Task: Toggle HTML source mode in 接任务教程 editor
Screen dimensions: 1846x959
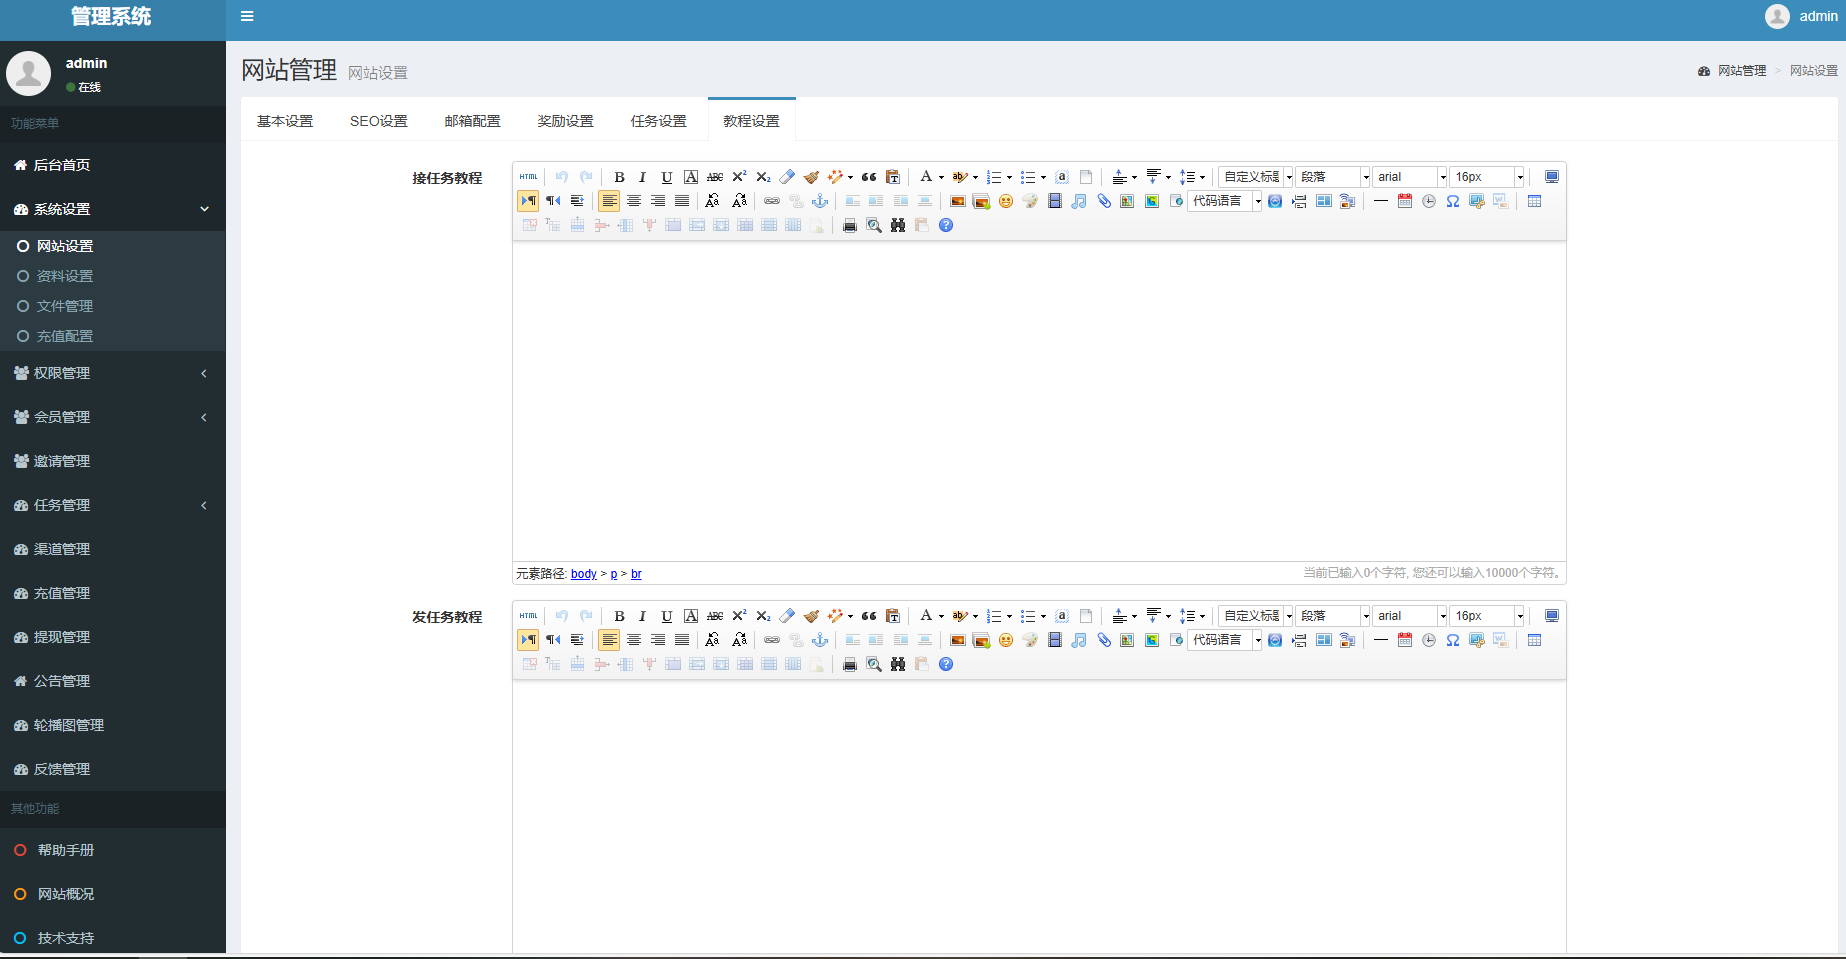Action: point(529,177)
